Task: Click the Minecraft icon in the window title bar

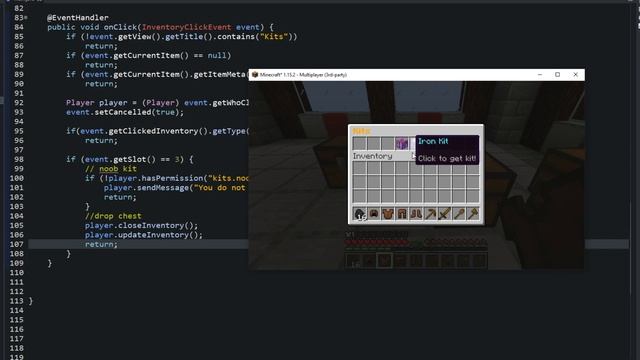Action: pyautogui.click(x=255, y=75)
